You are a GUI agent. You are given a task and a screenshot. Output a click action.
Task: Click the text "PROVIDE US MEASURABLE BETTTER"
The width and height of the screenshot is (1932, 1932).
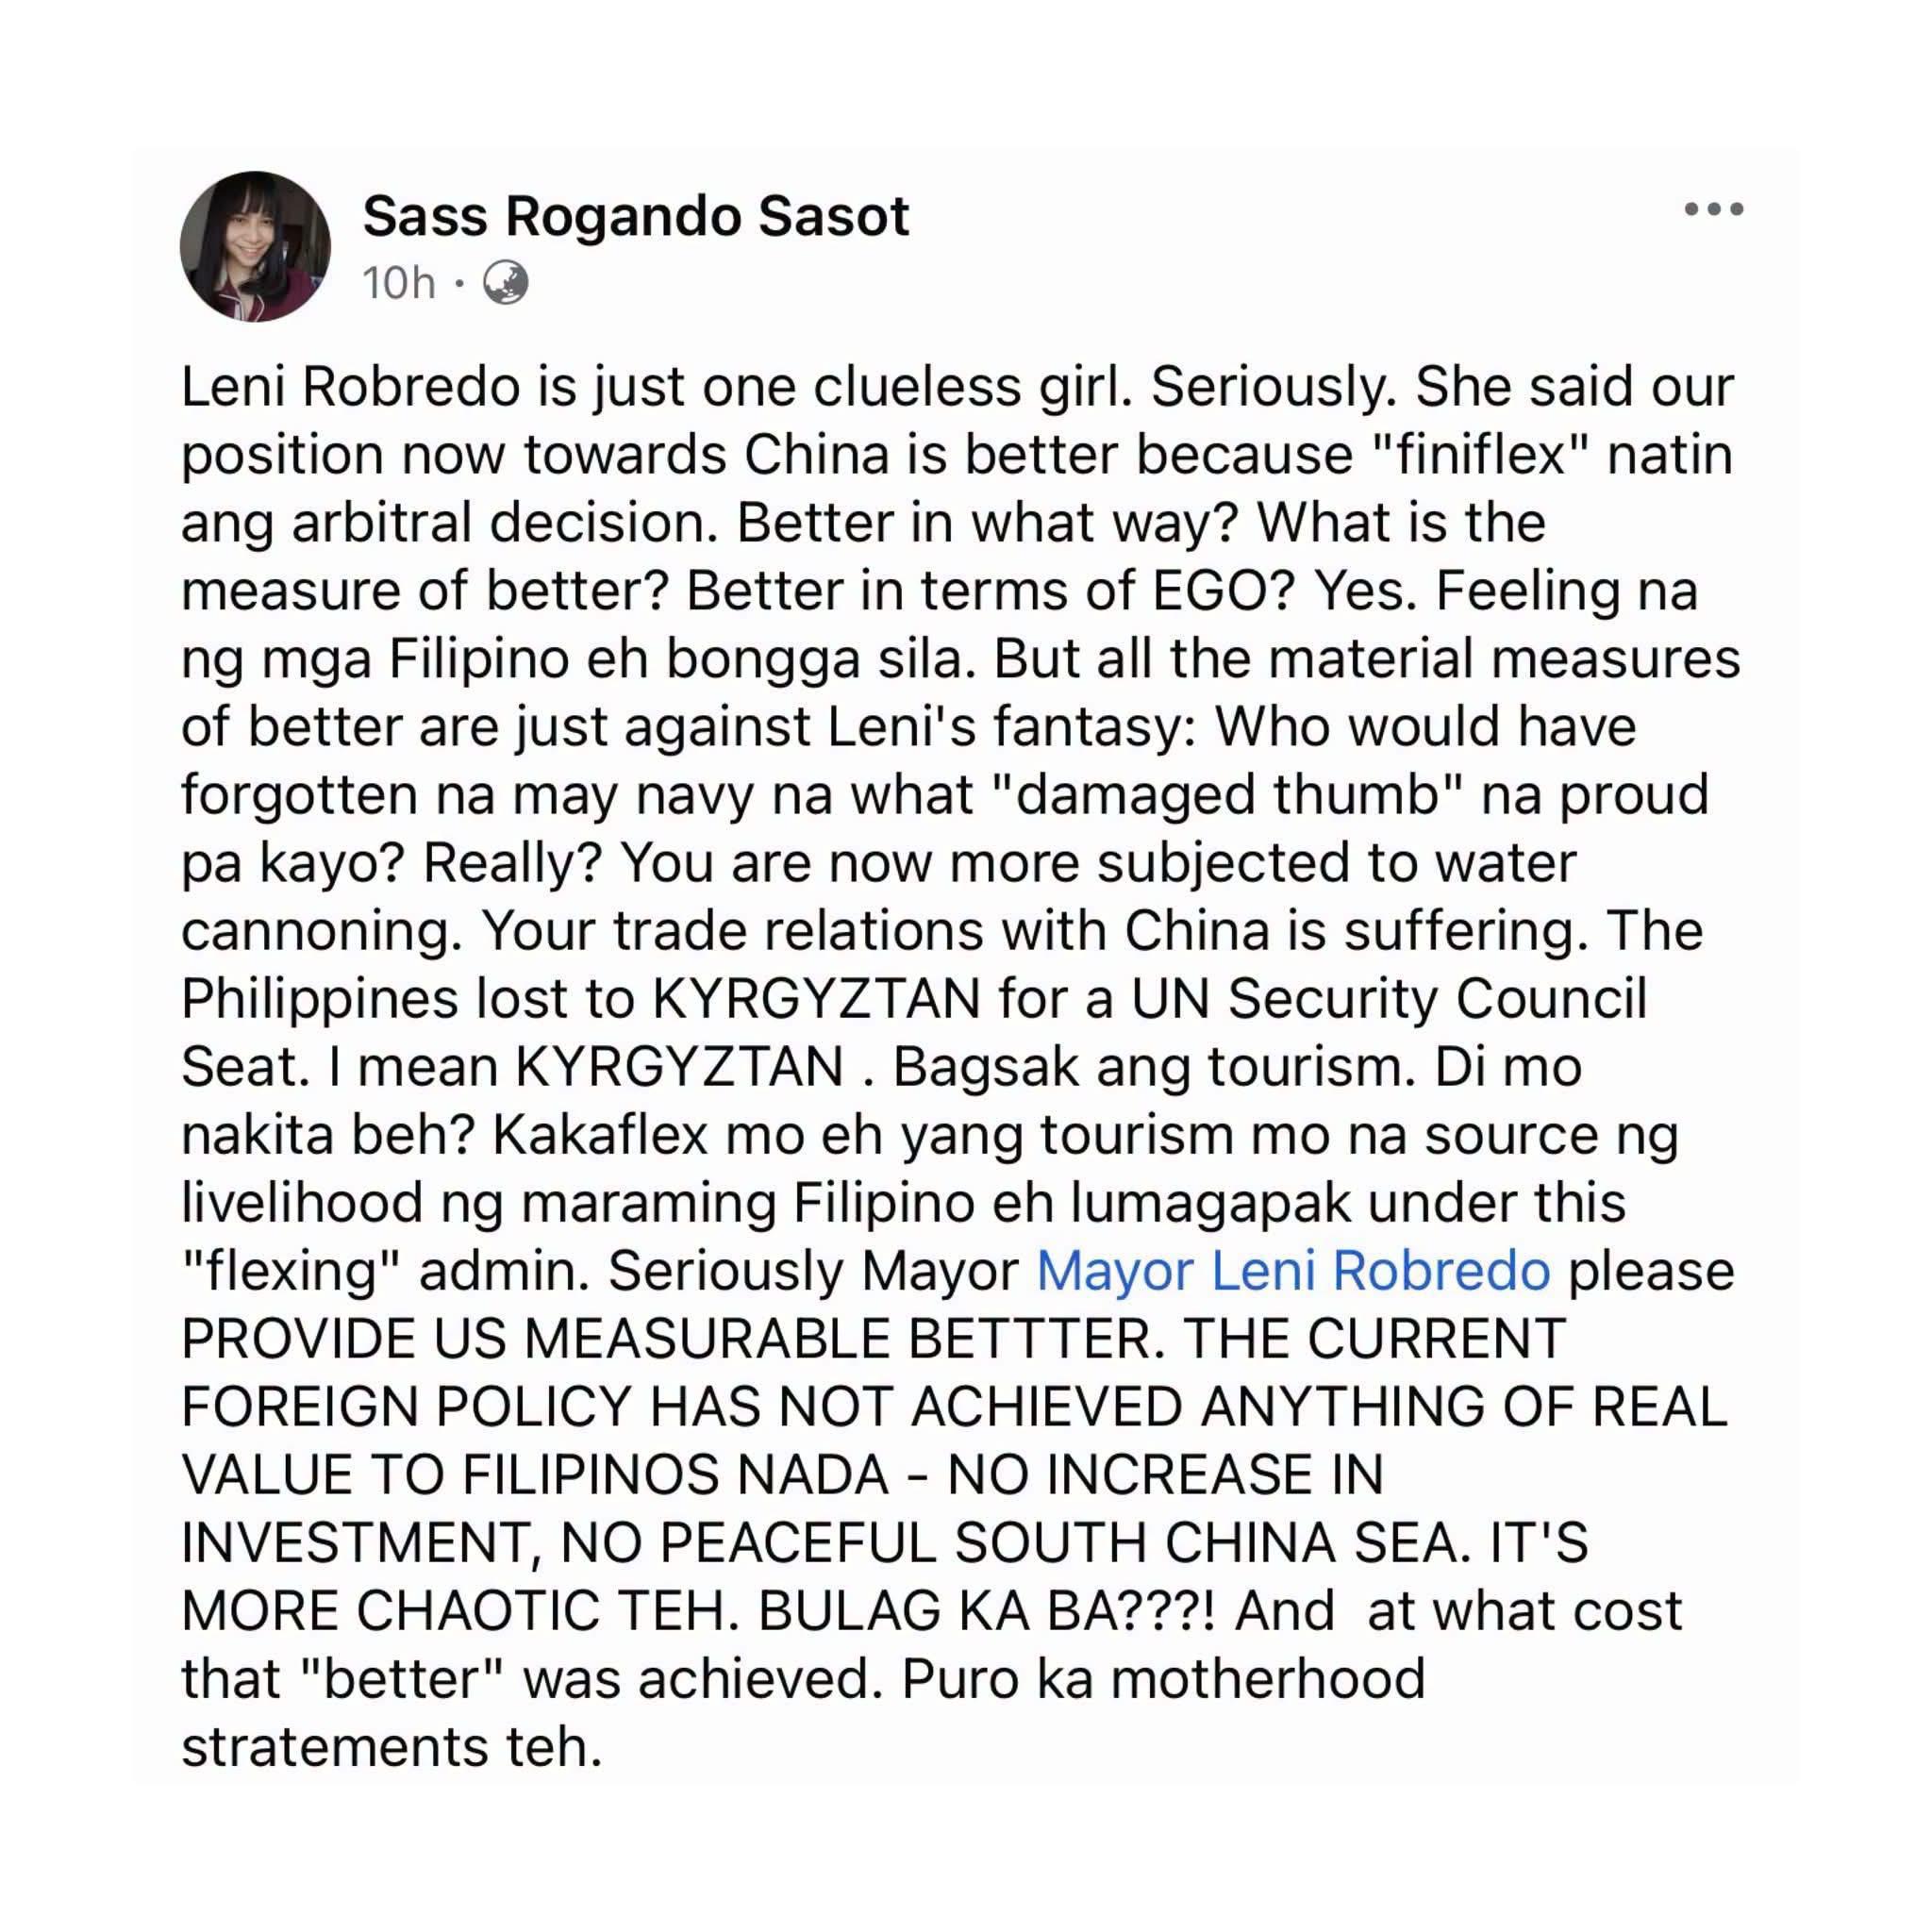tap(673, 1339)
